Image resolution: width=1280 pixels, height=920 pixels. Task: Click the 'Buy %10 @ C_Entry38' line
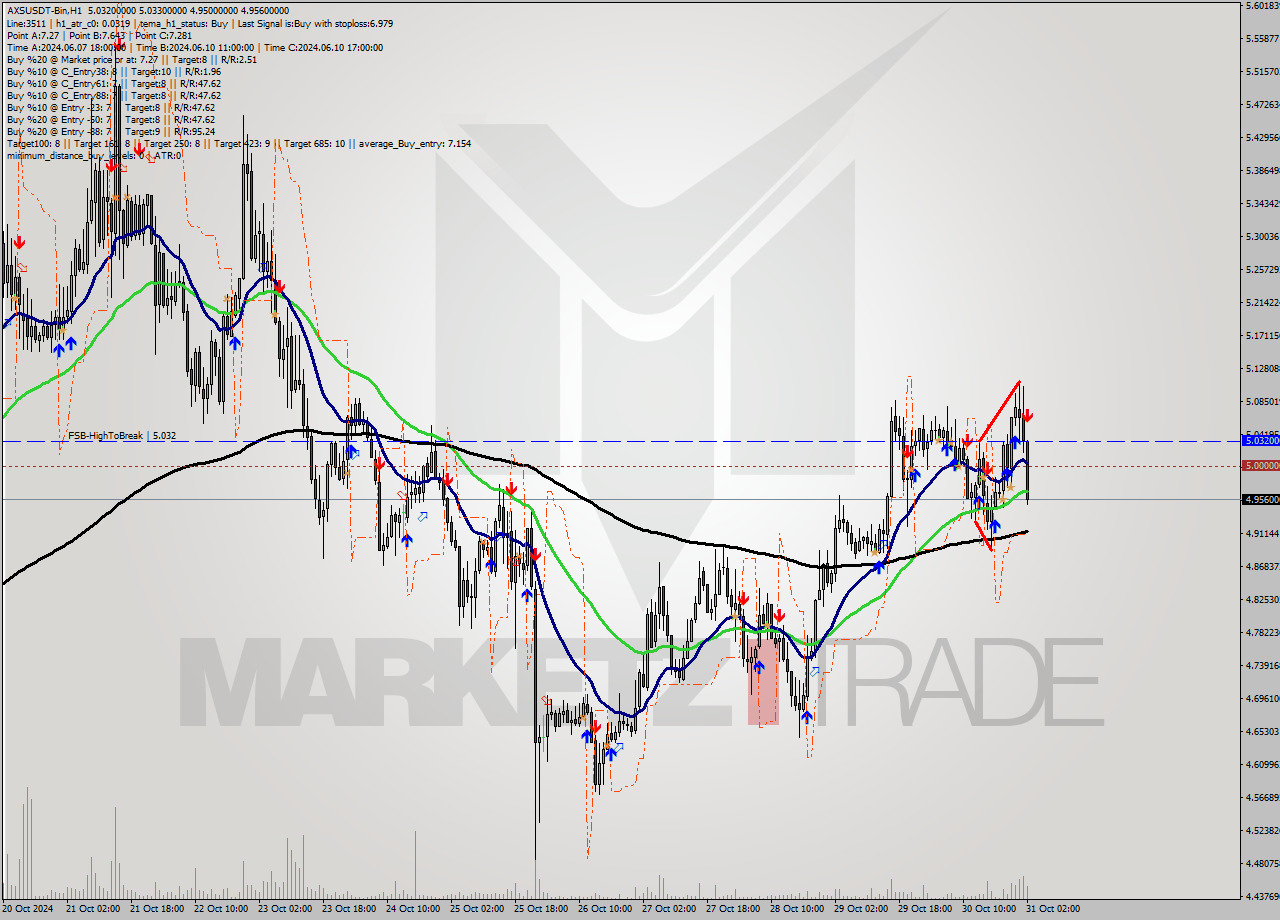tap(114, 71)
